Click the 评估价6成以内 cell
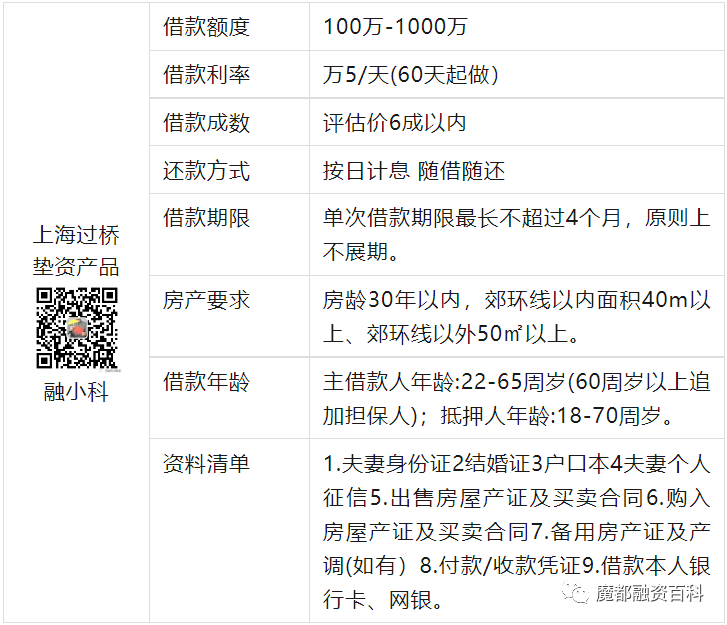Image resolution: width=727 pixels, height=625 pixels. (394, 123)
